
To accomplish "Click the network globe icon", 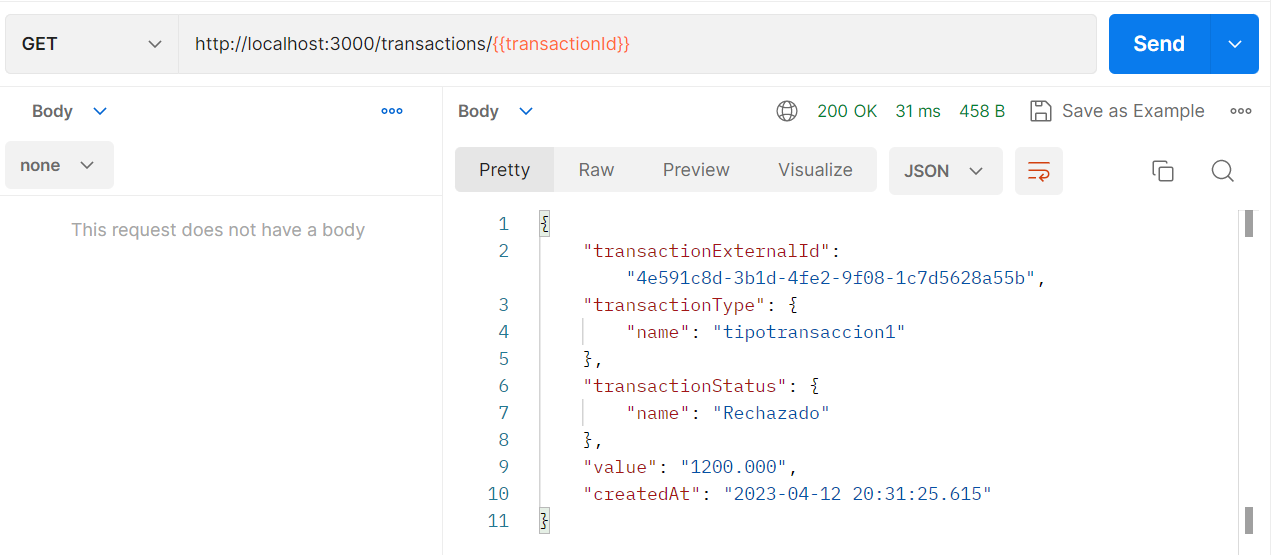I will 787,111.
